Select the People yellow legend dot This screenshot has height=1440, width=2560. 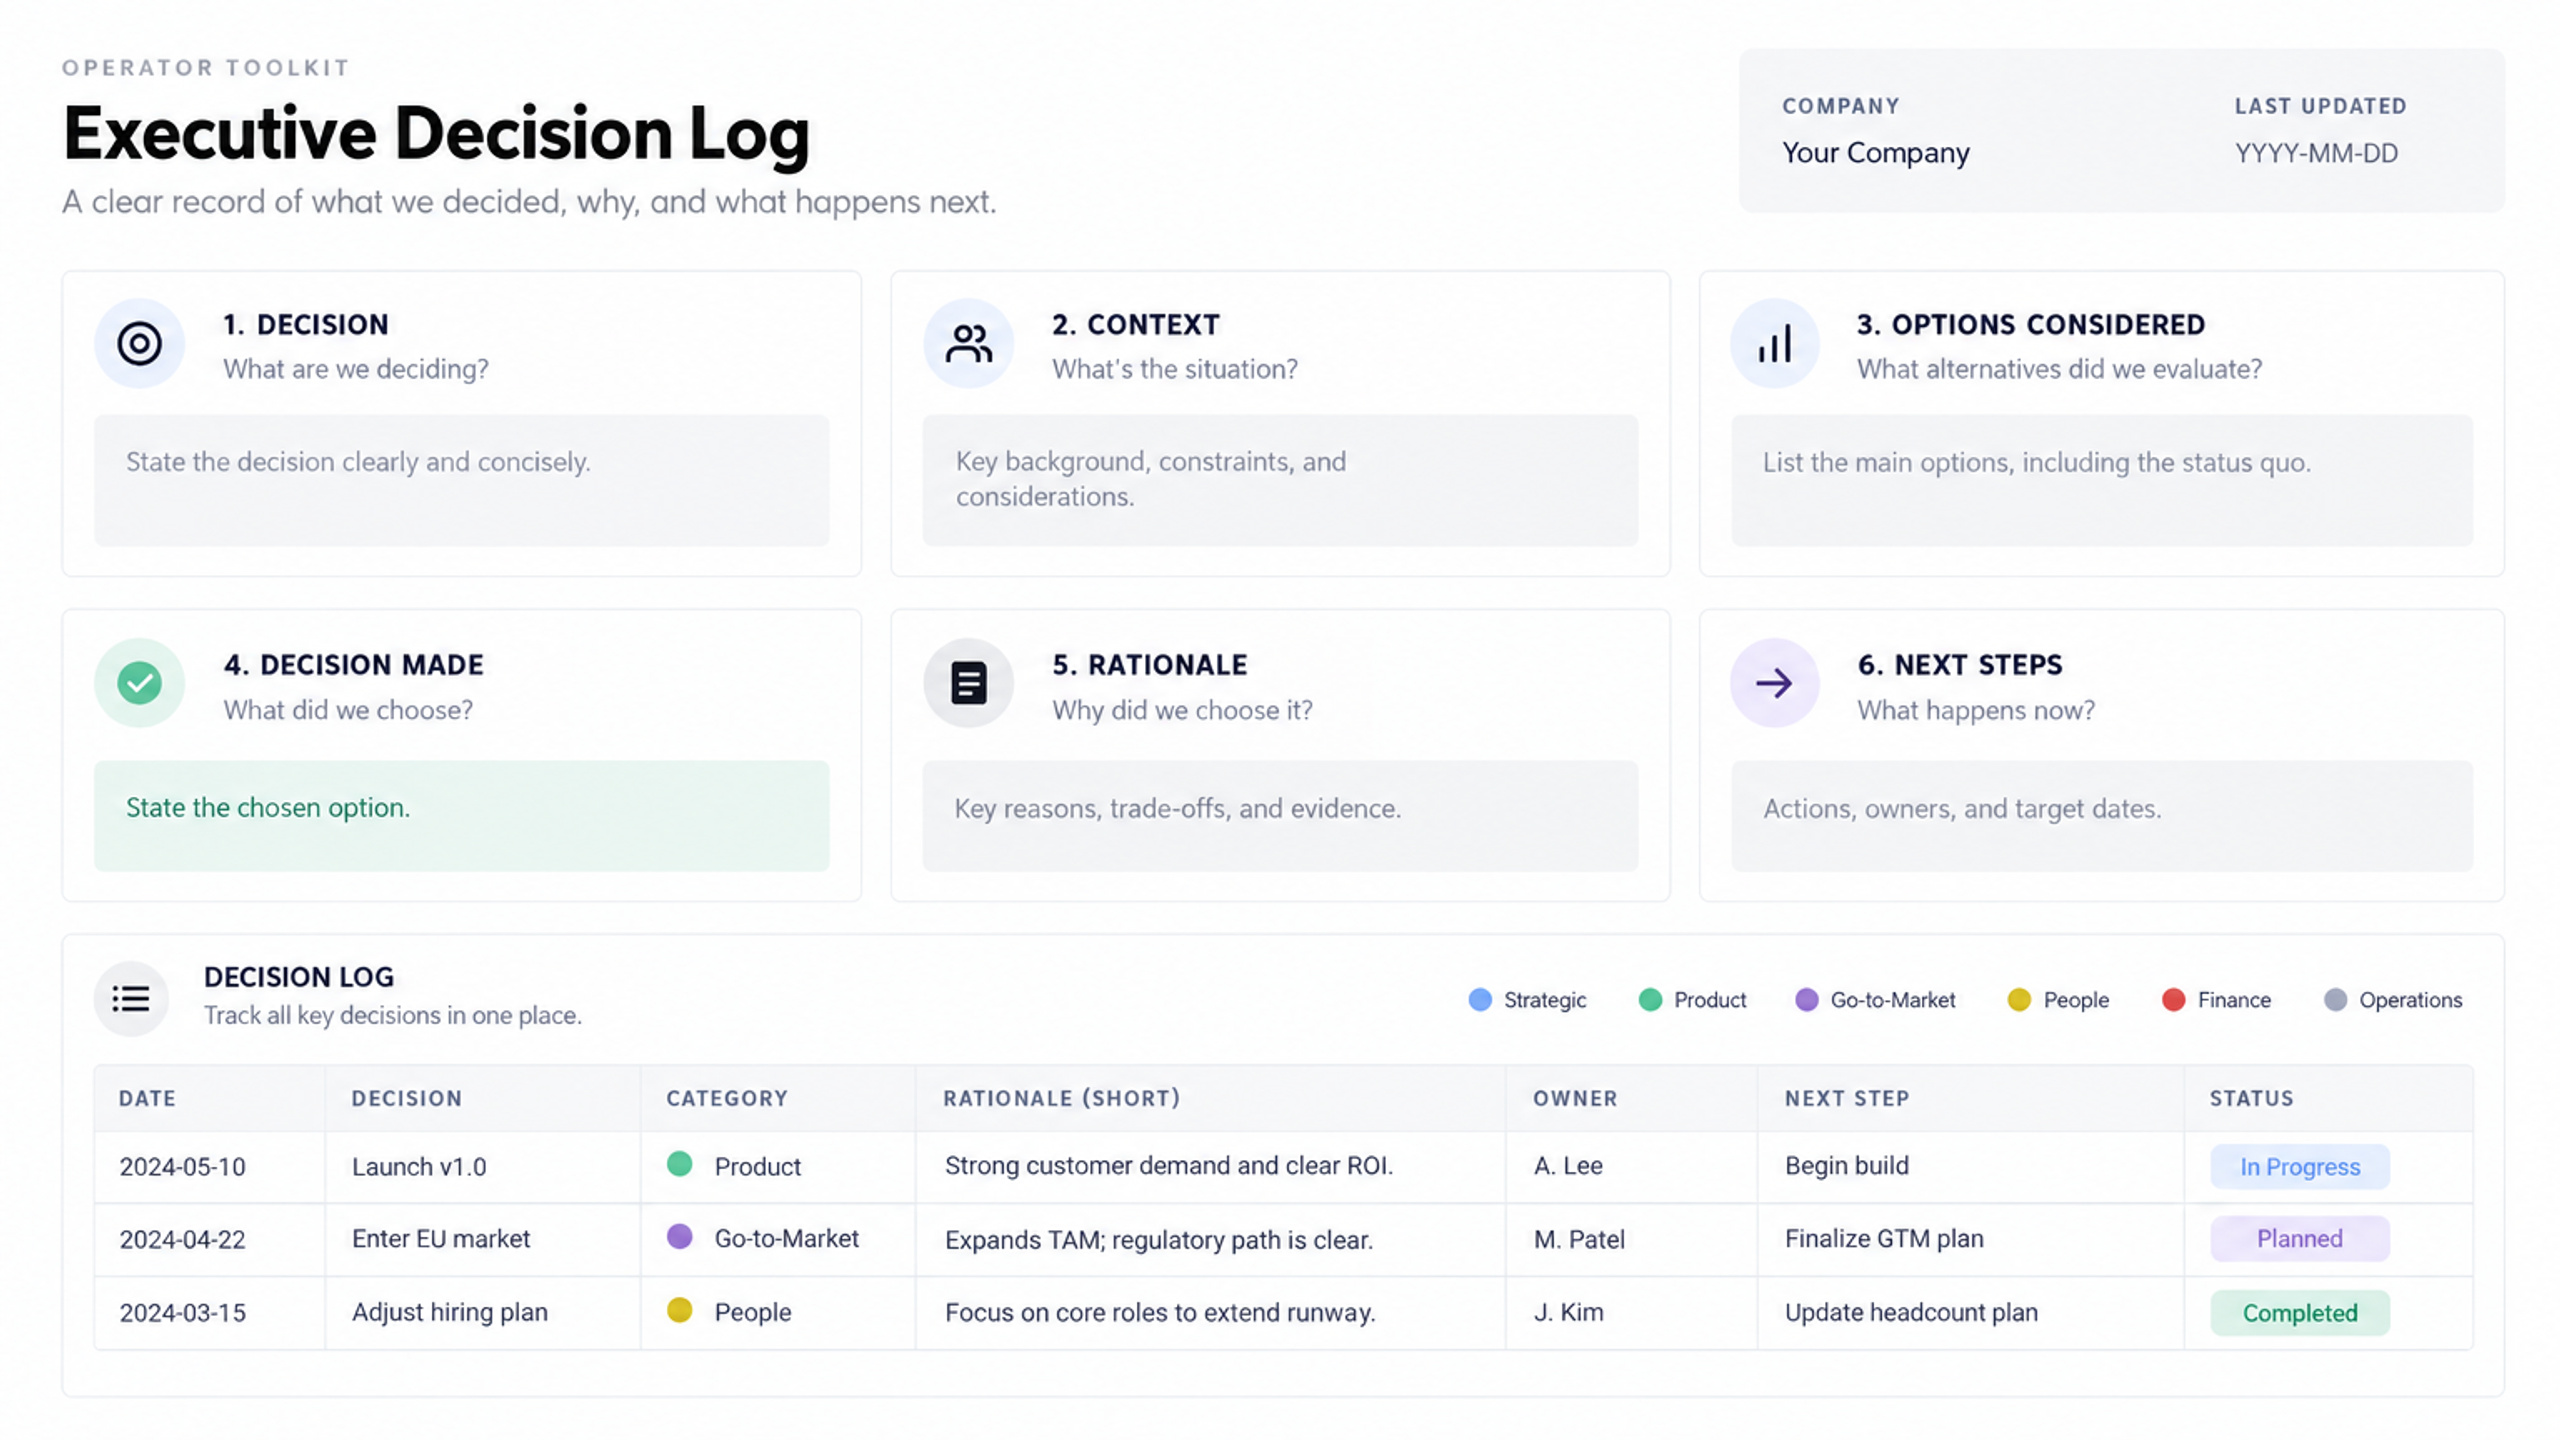coord(2019,1000)
